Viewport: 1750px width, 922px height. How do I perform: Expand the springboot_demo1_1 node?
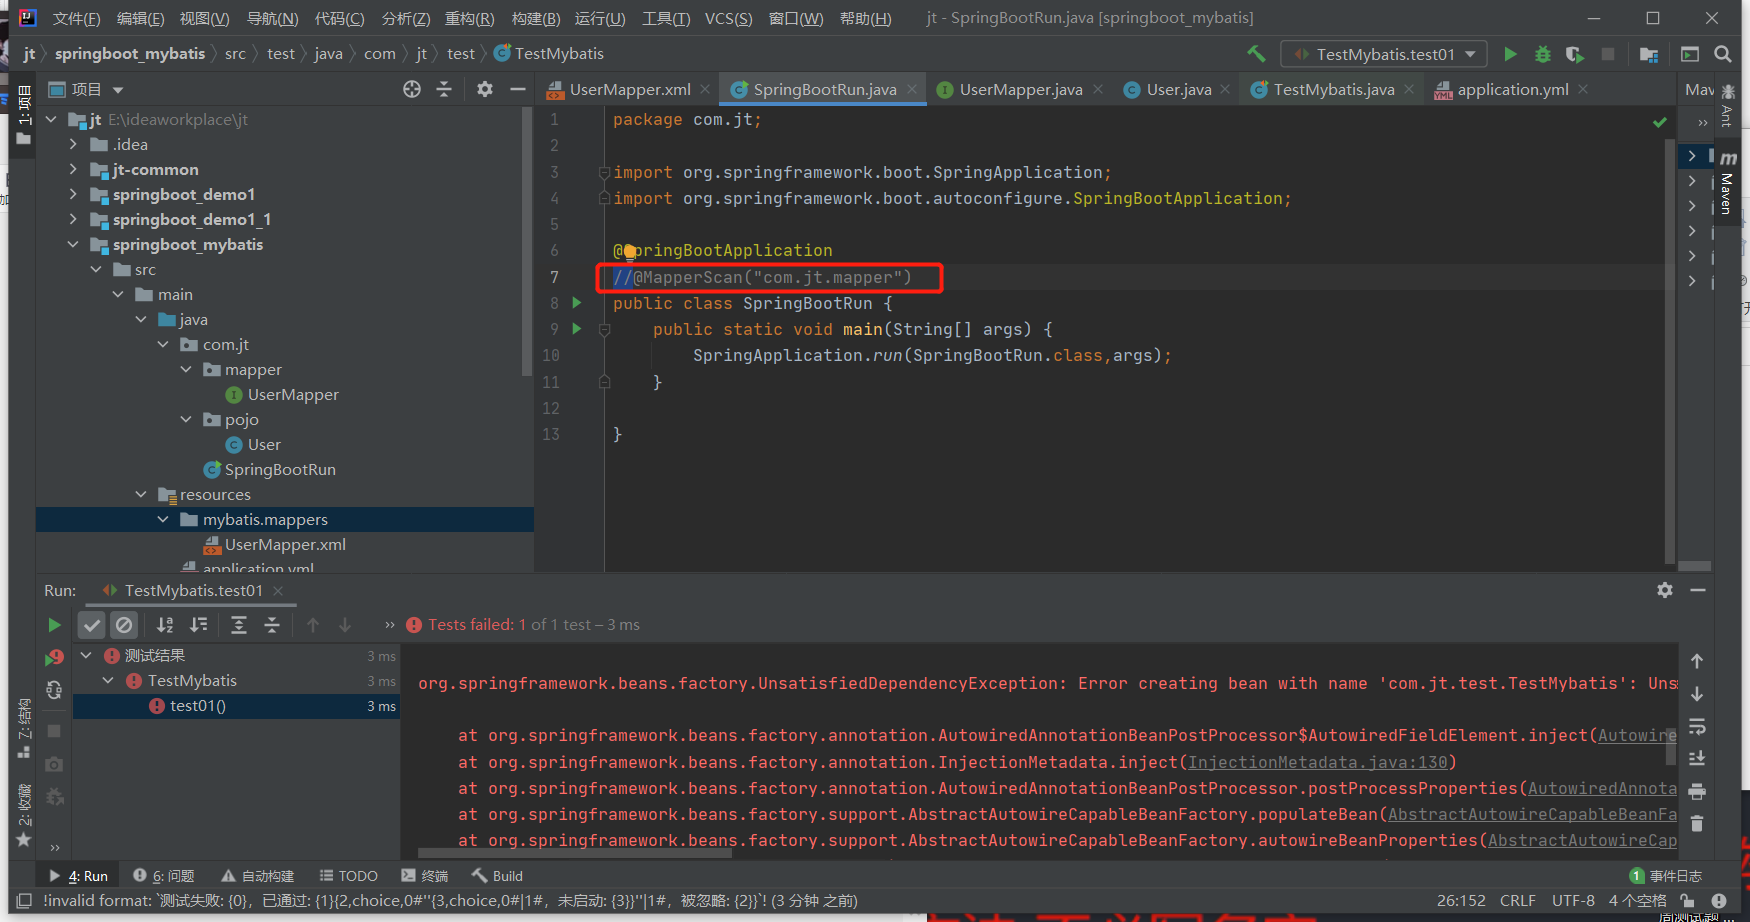(73, 220)
